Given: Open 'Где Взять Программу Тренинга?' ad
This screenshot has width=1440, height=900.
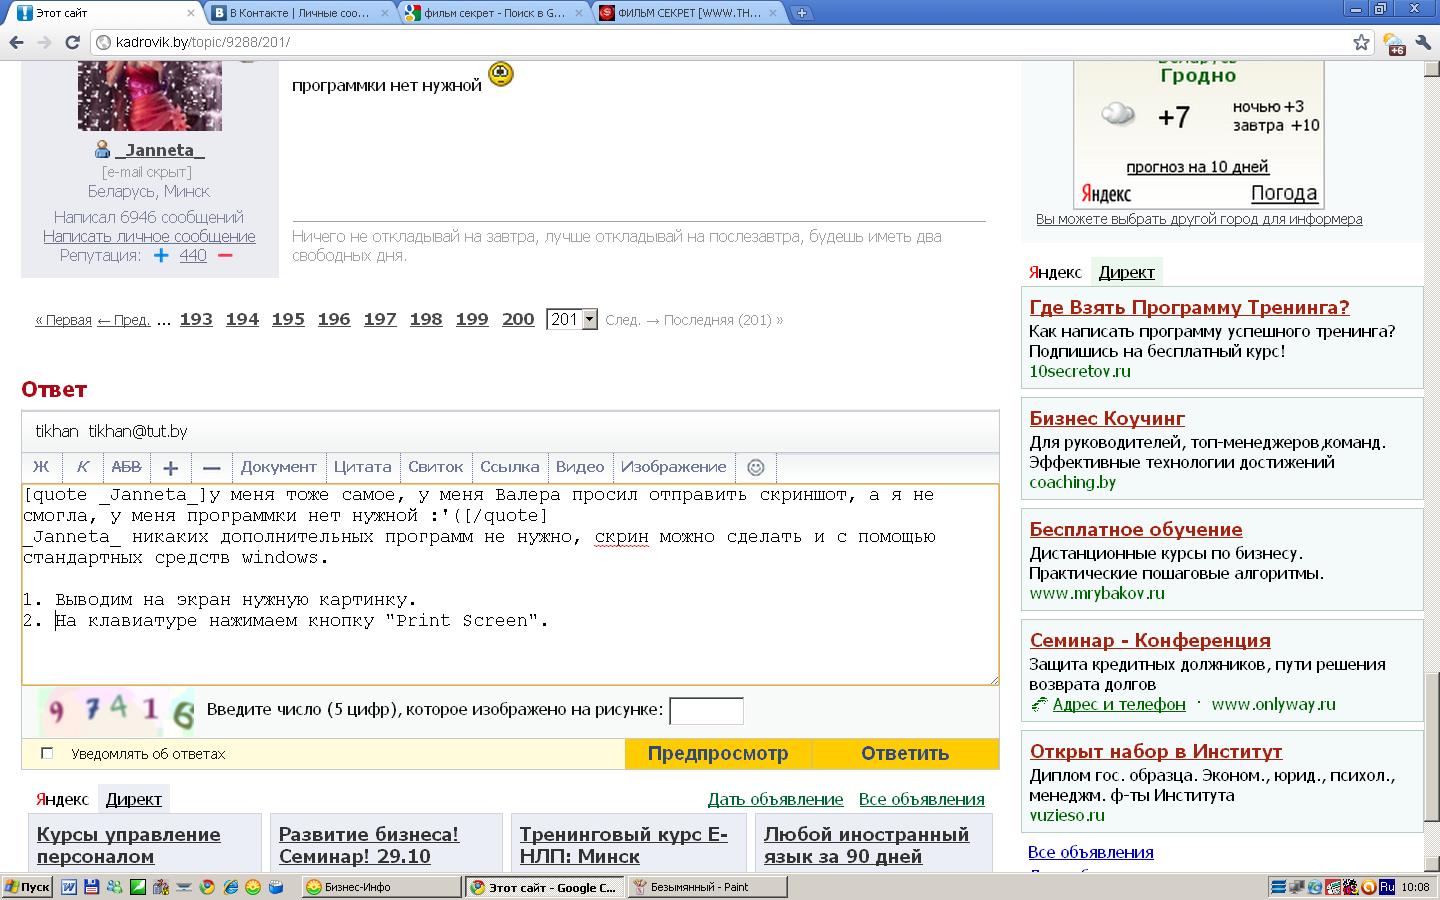Looking at the screenshot, I should (1189, 307).
